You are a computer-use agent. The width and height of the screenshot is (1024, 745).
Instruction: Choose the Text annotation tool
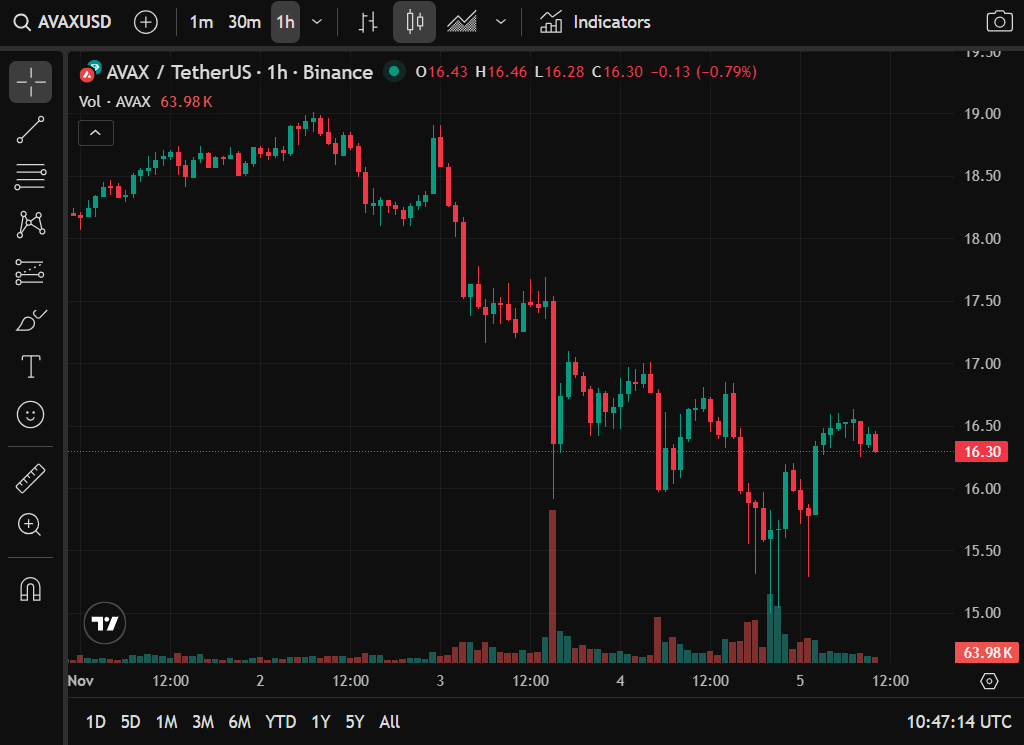pos(30,367)
